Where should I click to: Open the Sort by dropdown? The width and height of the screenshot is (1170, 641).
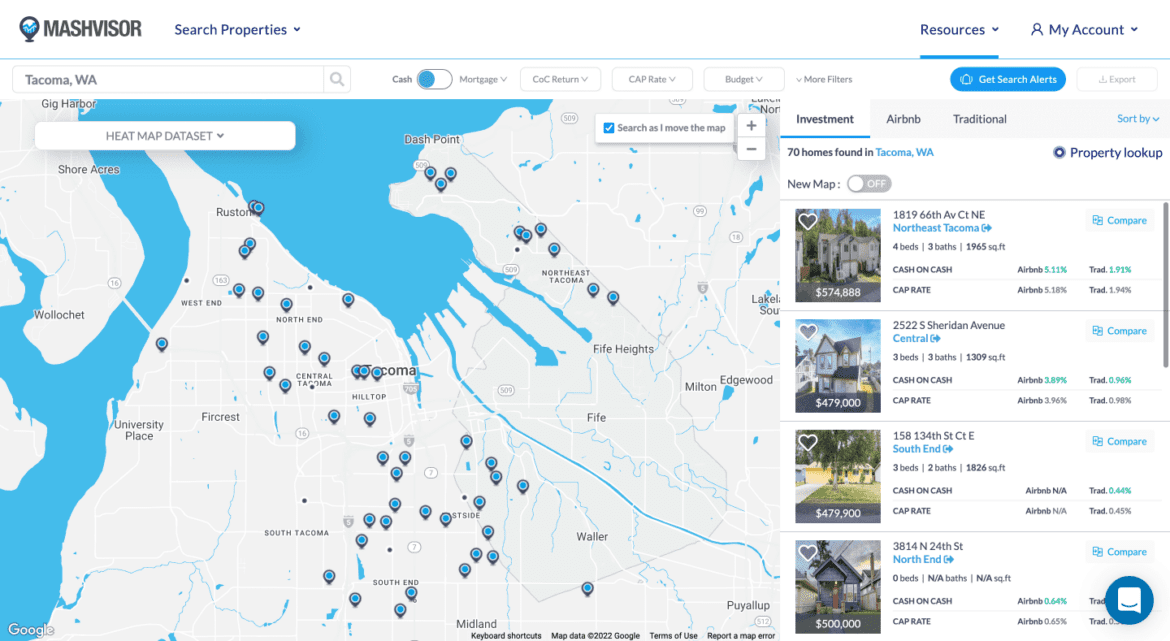pyautogui.click(x=1138, y=118)
